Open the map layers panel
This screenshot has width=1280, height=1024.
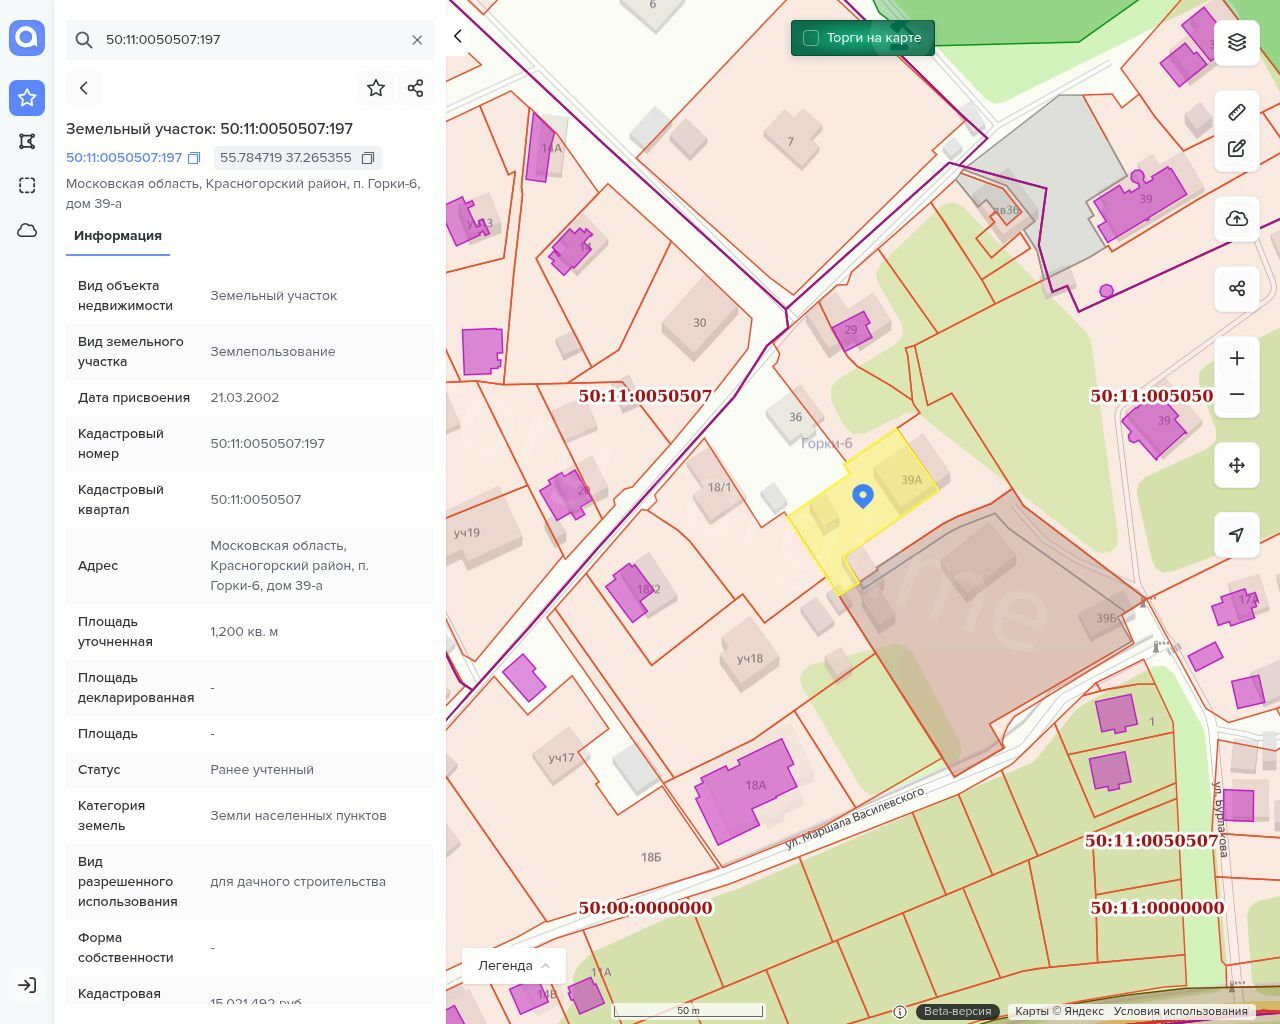(x=1237, y=42)
